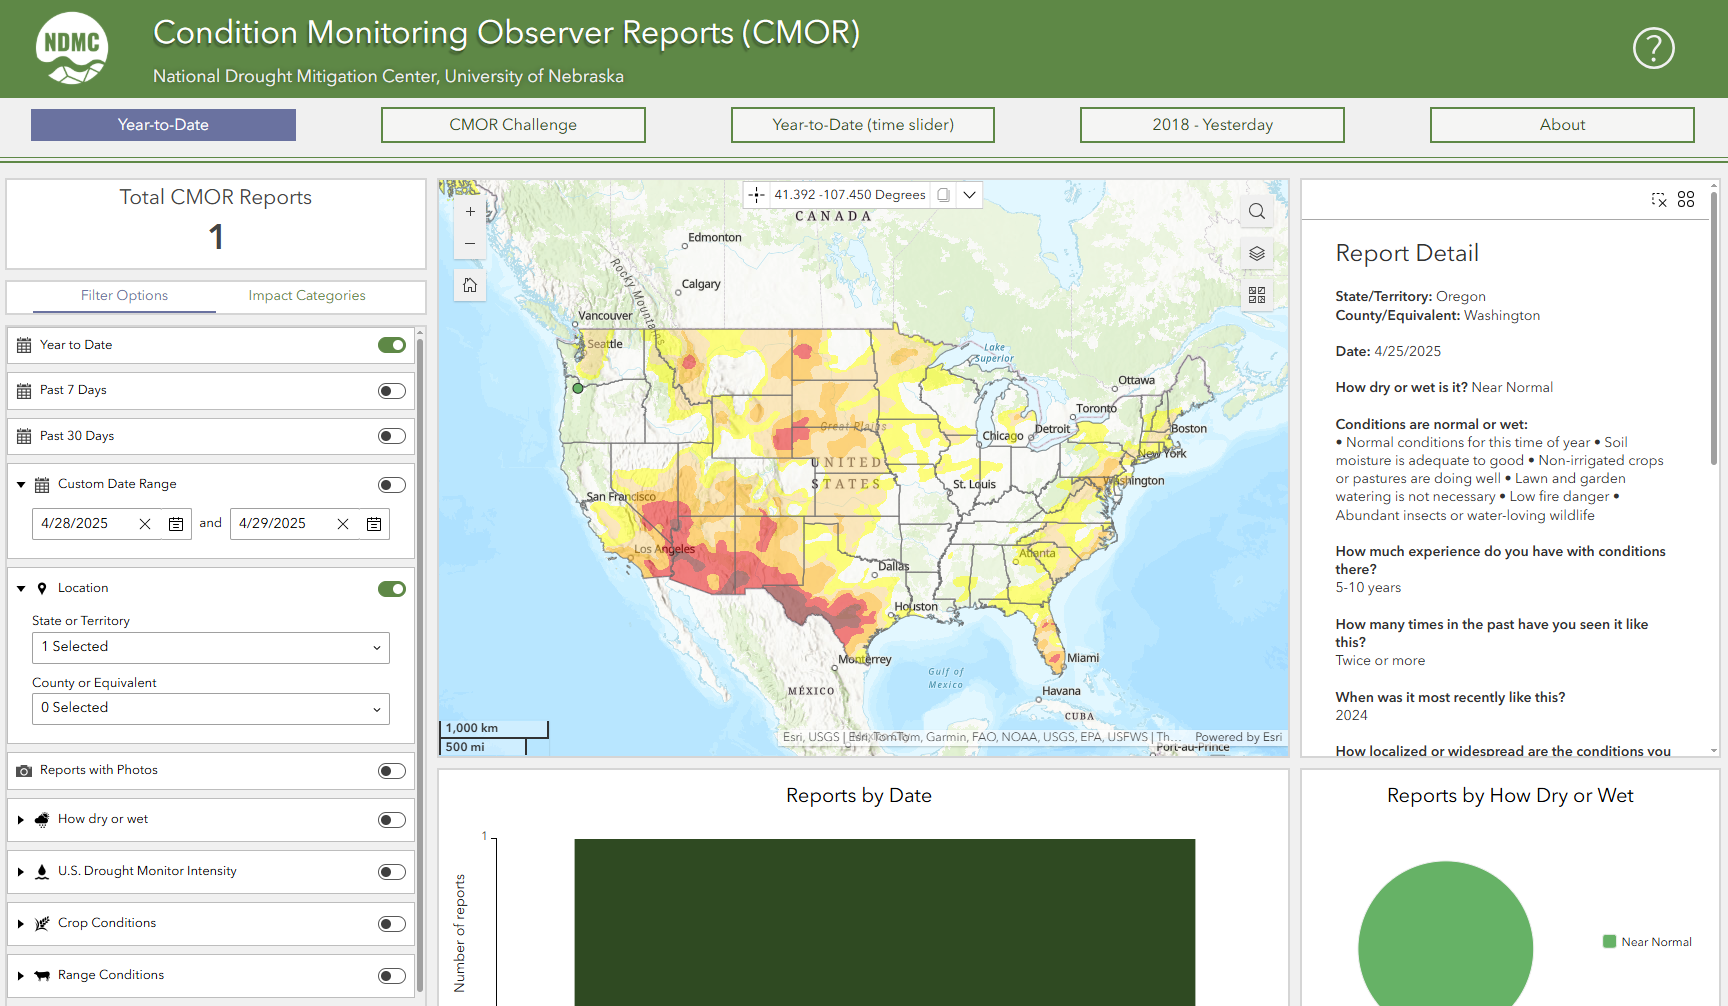Screen dimensions: 1728x1006
Task: Click the filter panel vertical scrollbar
Action: click(420, 665)
